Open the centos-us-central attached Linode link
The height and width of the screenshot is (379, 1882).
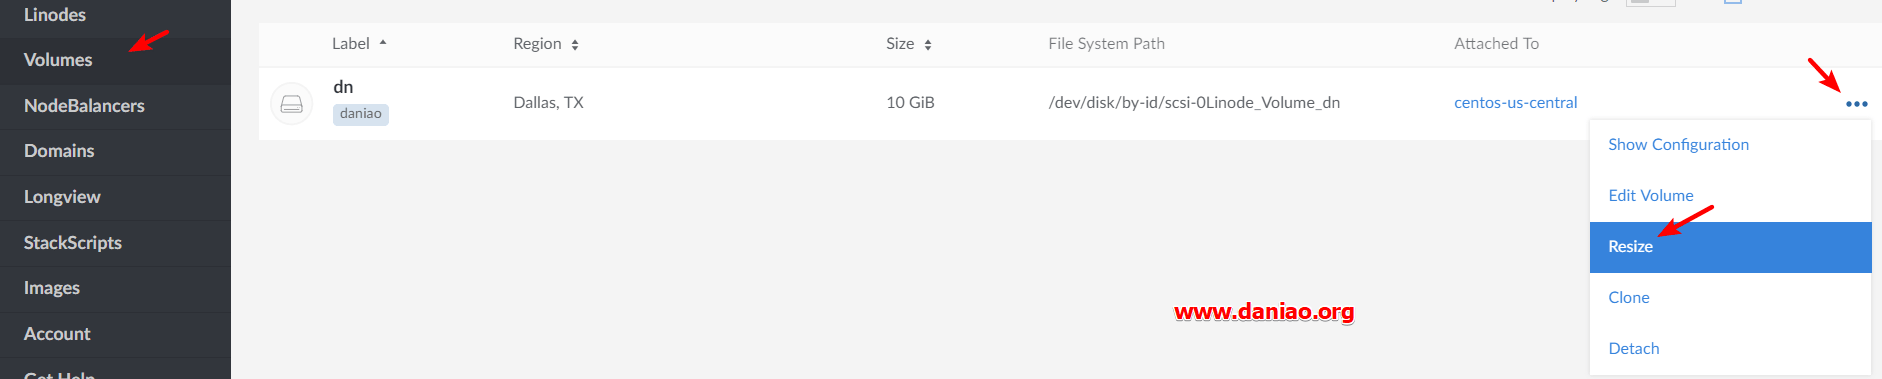click(x=1515, y=103)
